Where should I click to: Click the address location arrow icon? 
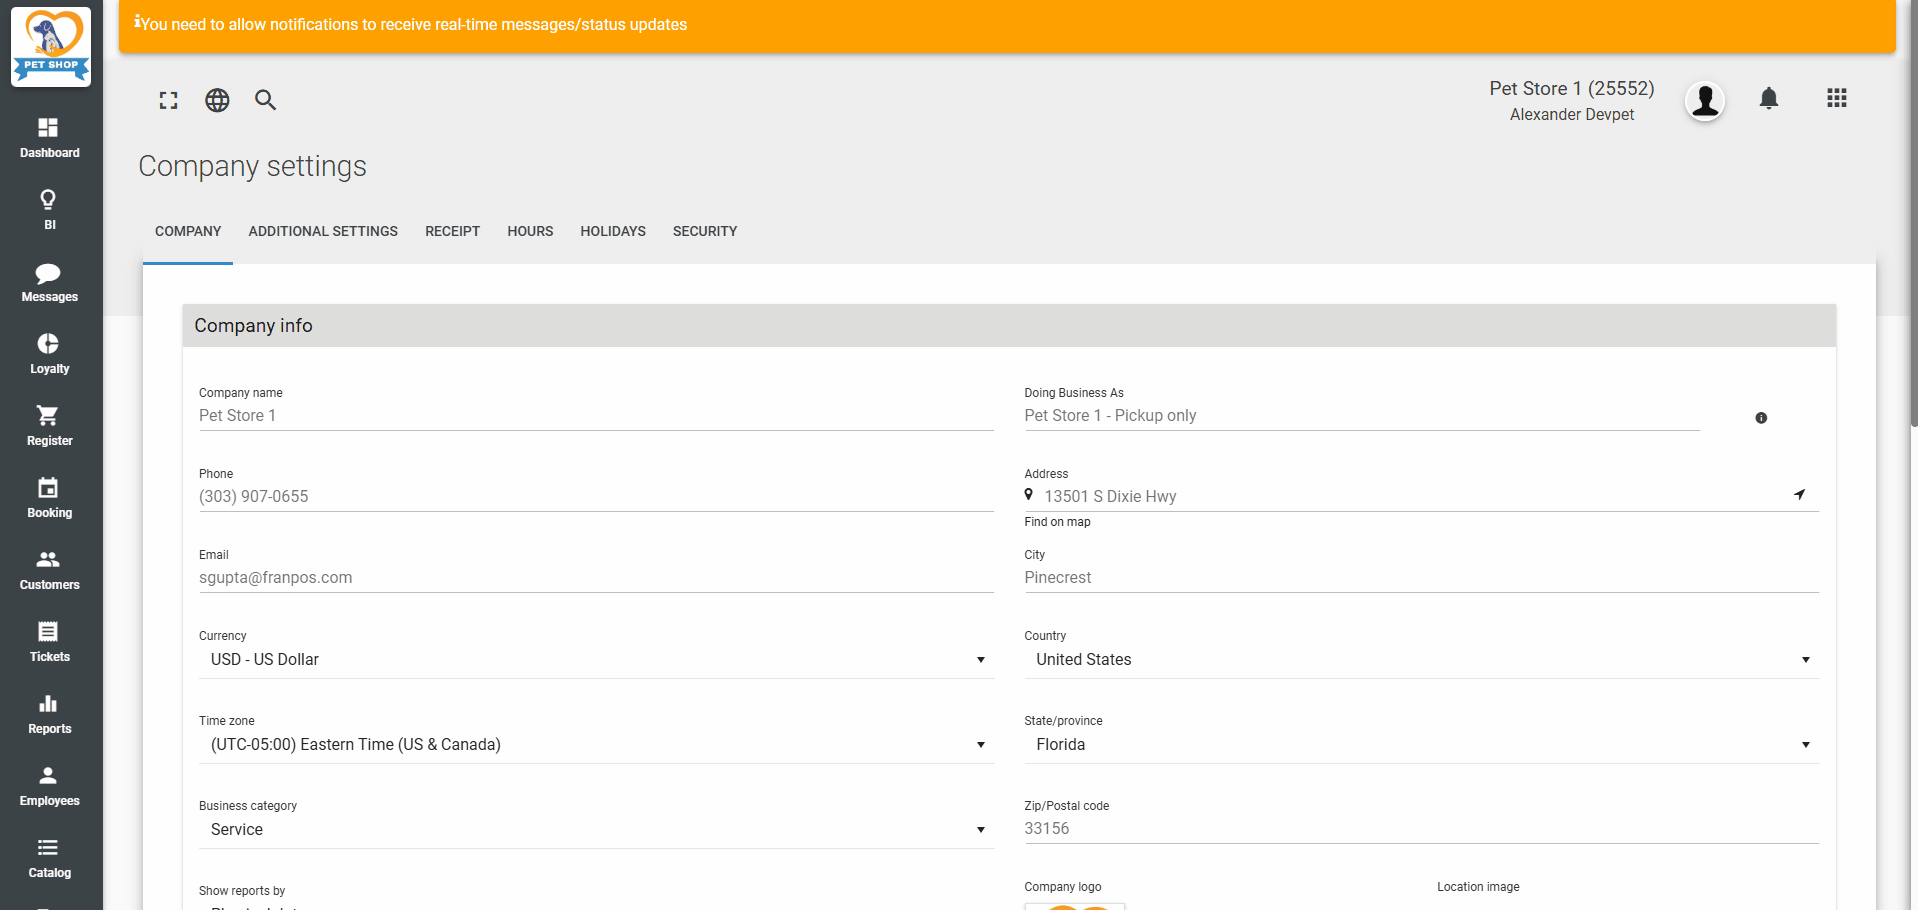click(x=1800, y=494)
